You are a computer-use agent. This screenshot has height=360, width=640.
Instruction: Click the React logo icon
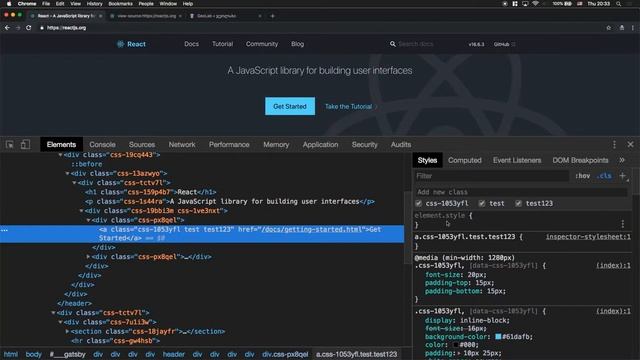tap(120, 44)
